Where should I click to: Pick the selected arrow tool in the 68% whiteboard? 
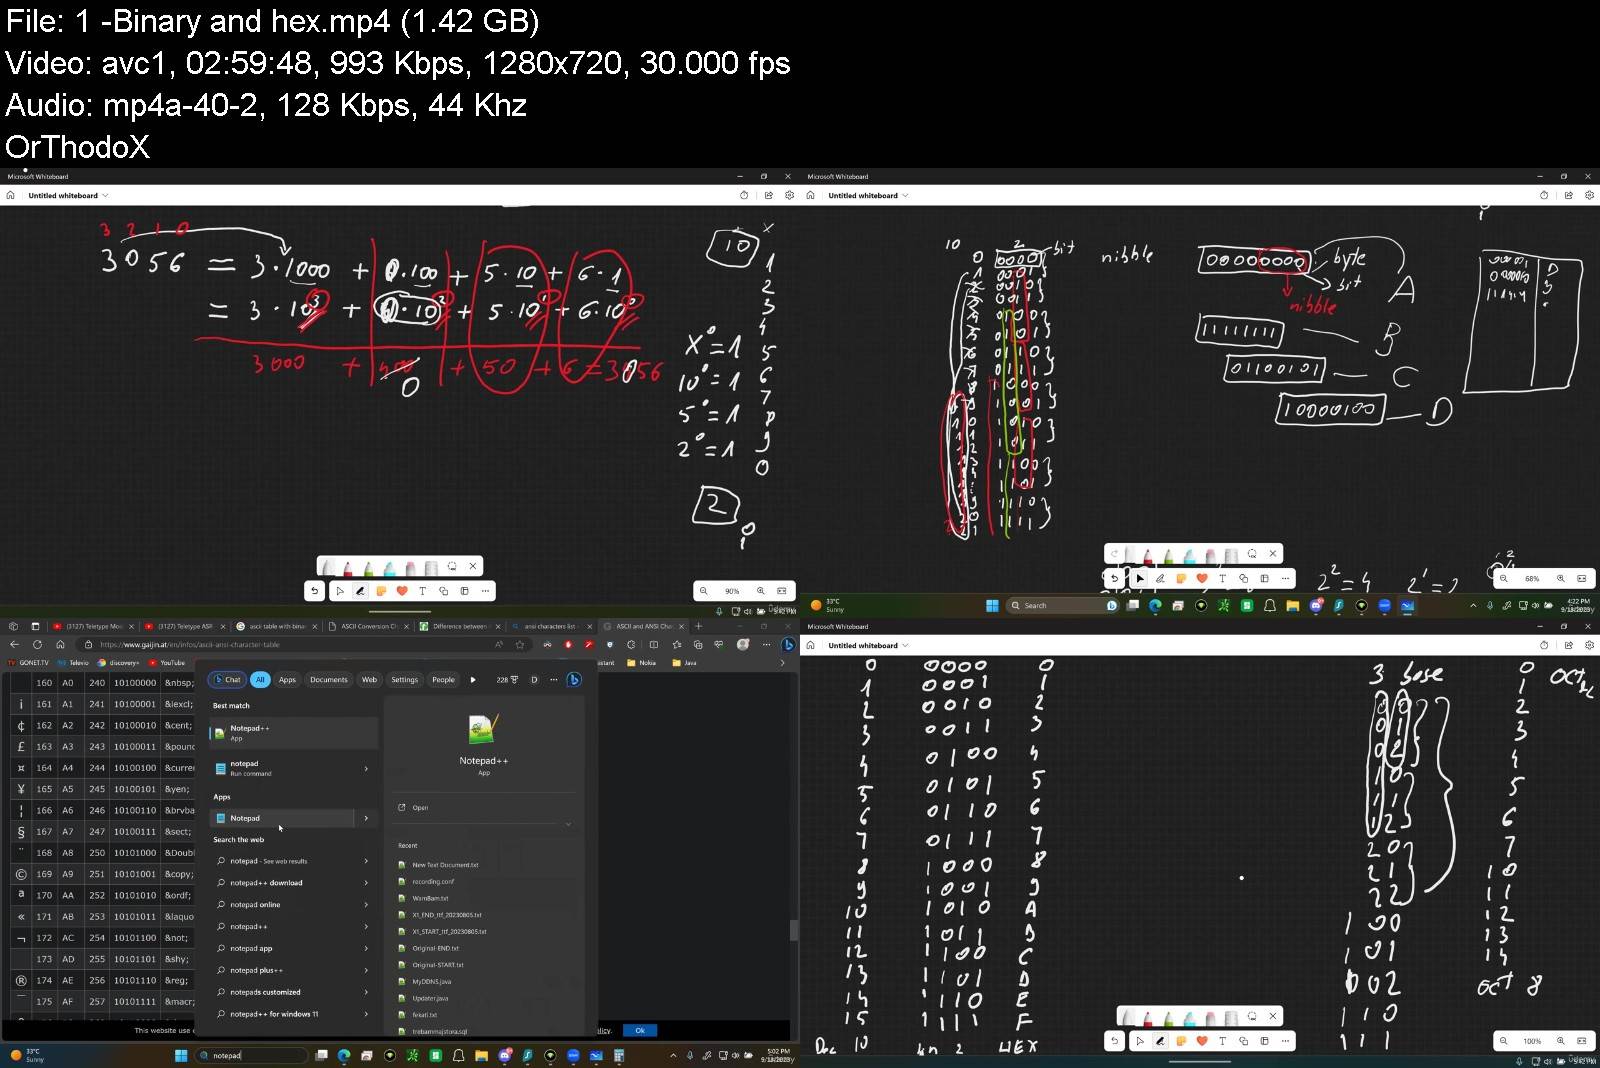(x=1140, y=578)
